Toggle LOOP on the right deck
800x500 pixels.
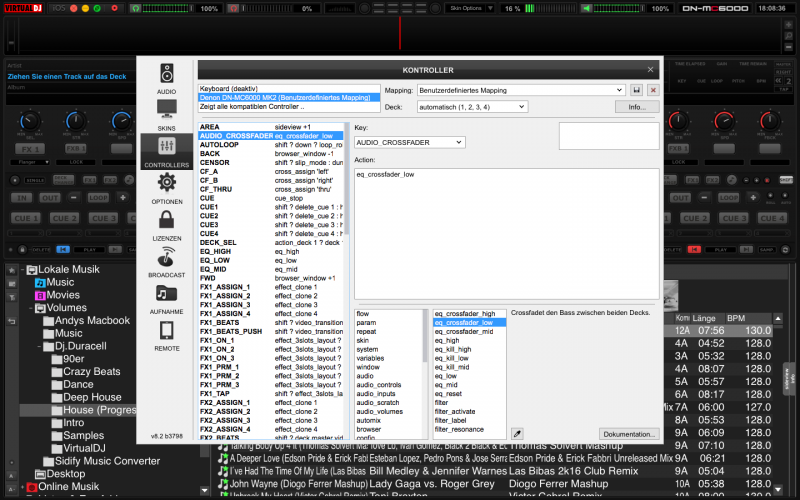(728, 197)
